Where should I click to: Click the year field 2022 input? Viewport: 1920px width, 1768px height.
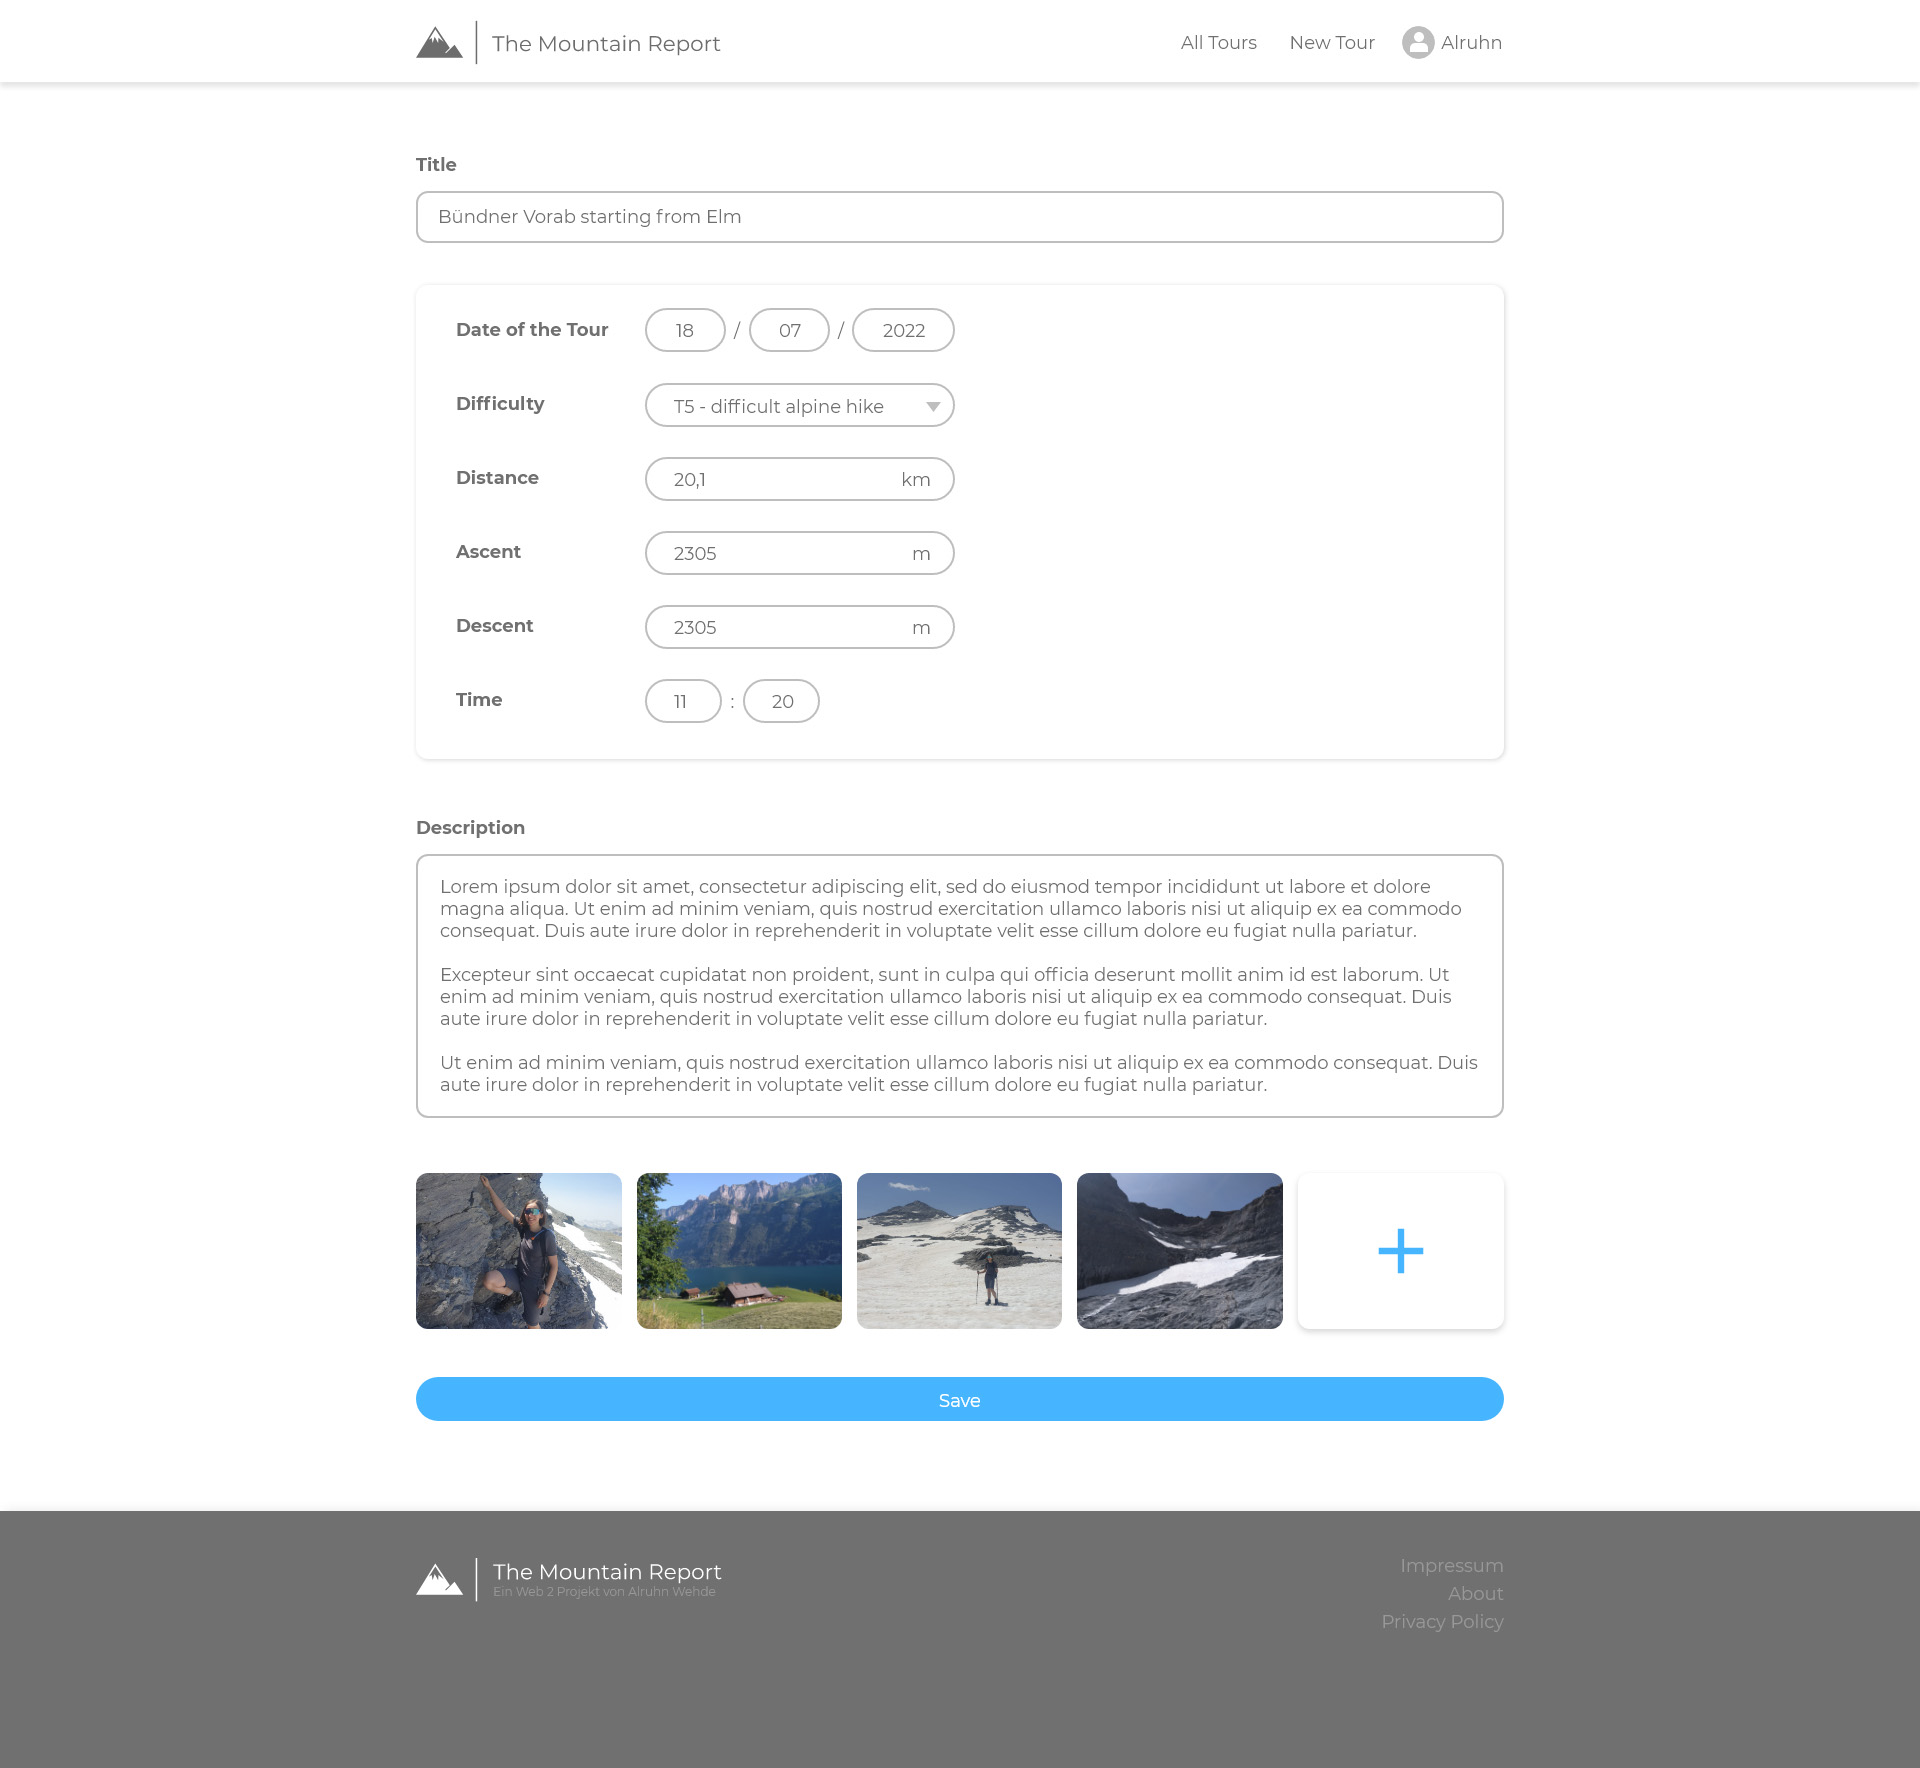(903, 330)
